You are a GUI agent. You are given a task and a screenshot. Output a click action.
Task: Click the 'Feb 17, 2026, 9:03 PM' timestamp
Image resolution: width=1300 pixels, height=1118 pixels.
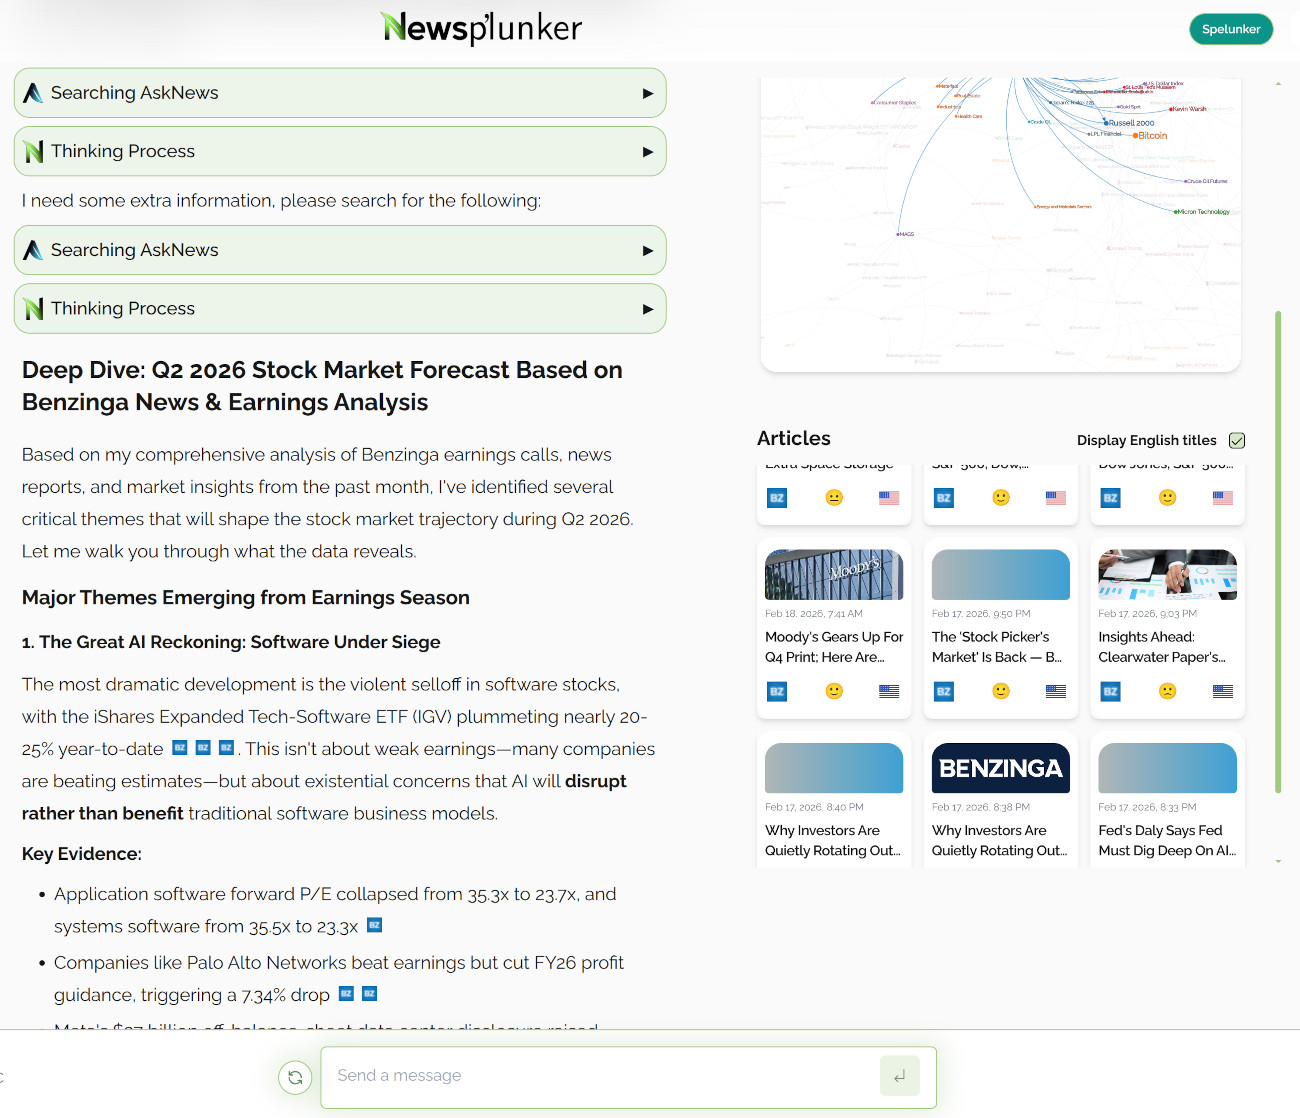[x=1147, y=614]
